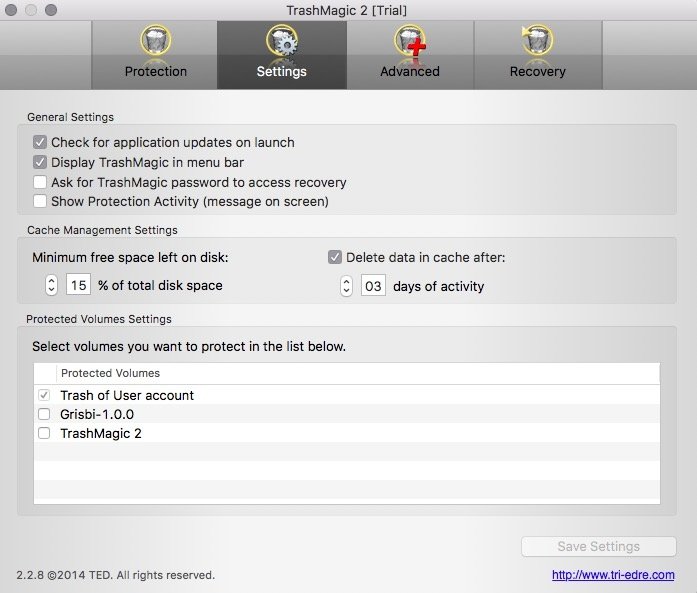The image size is (697, 593).
Task: Go to the Recovery tab label
Action: coord(537,71)
